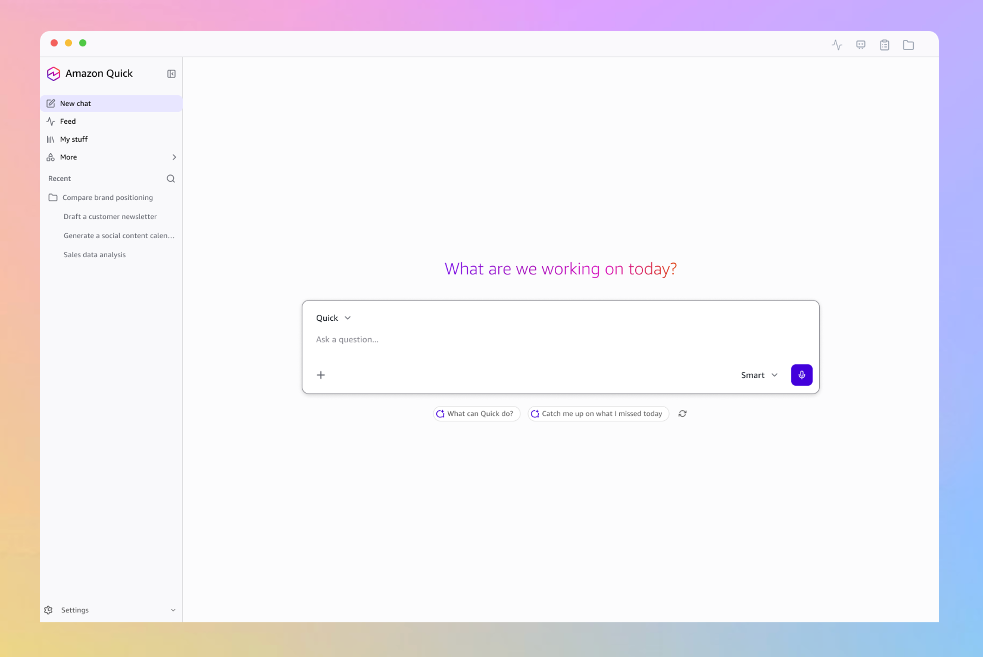983x657 pixels.
Task: Open Settings at sidebar bottom
Action: [112, 610]
